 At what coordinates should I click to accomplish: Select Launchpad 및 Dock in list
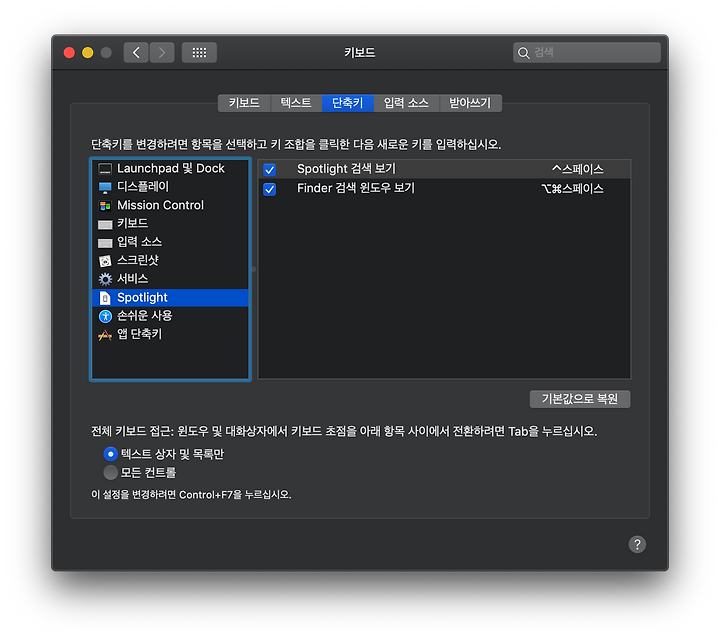coord(170,168)
